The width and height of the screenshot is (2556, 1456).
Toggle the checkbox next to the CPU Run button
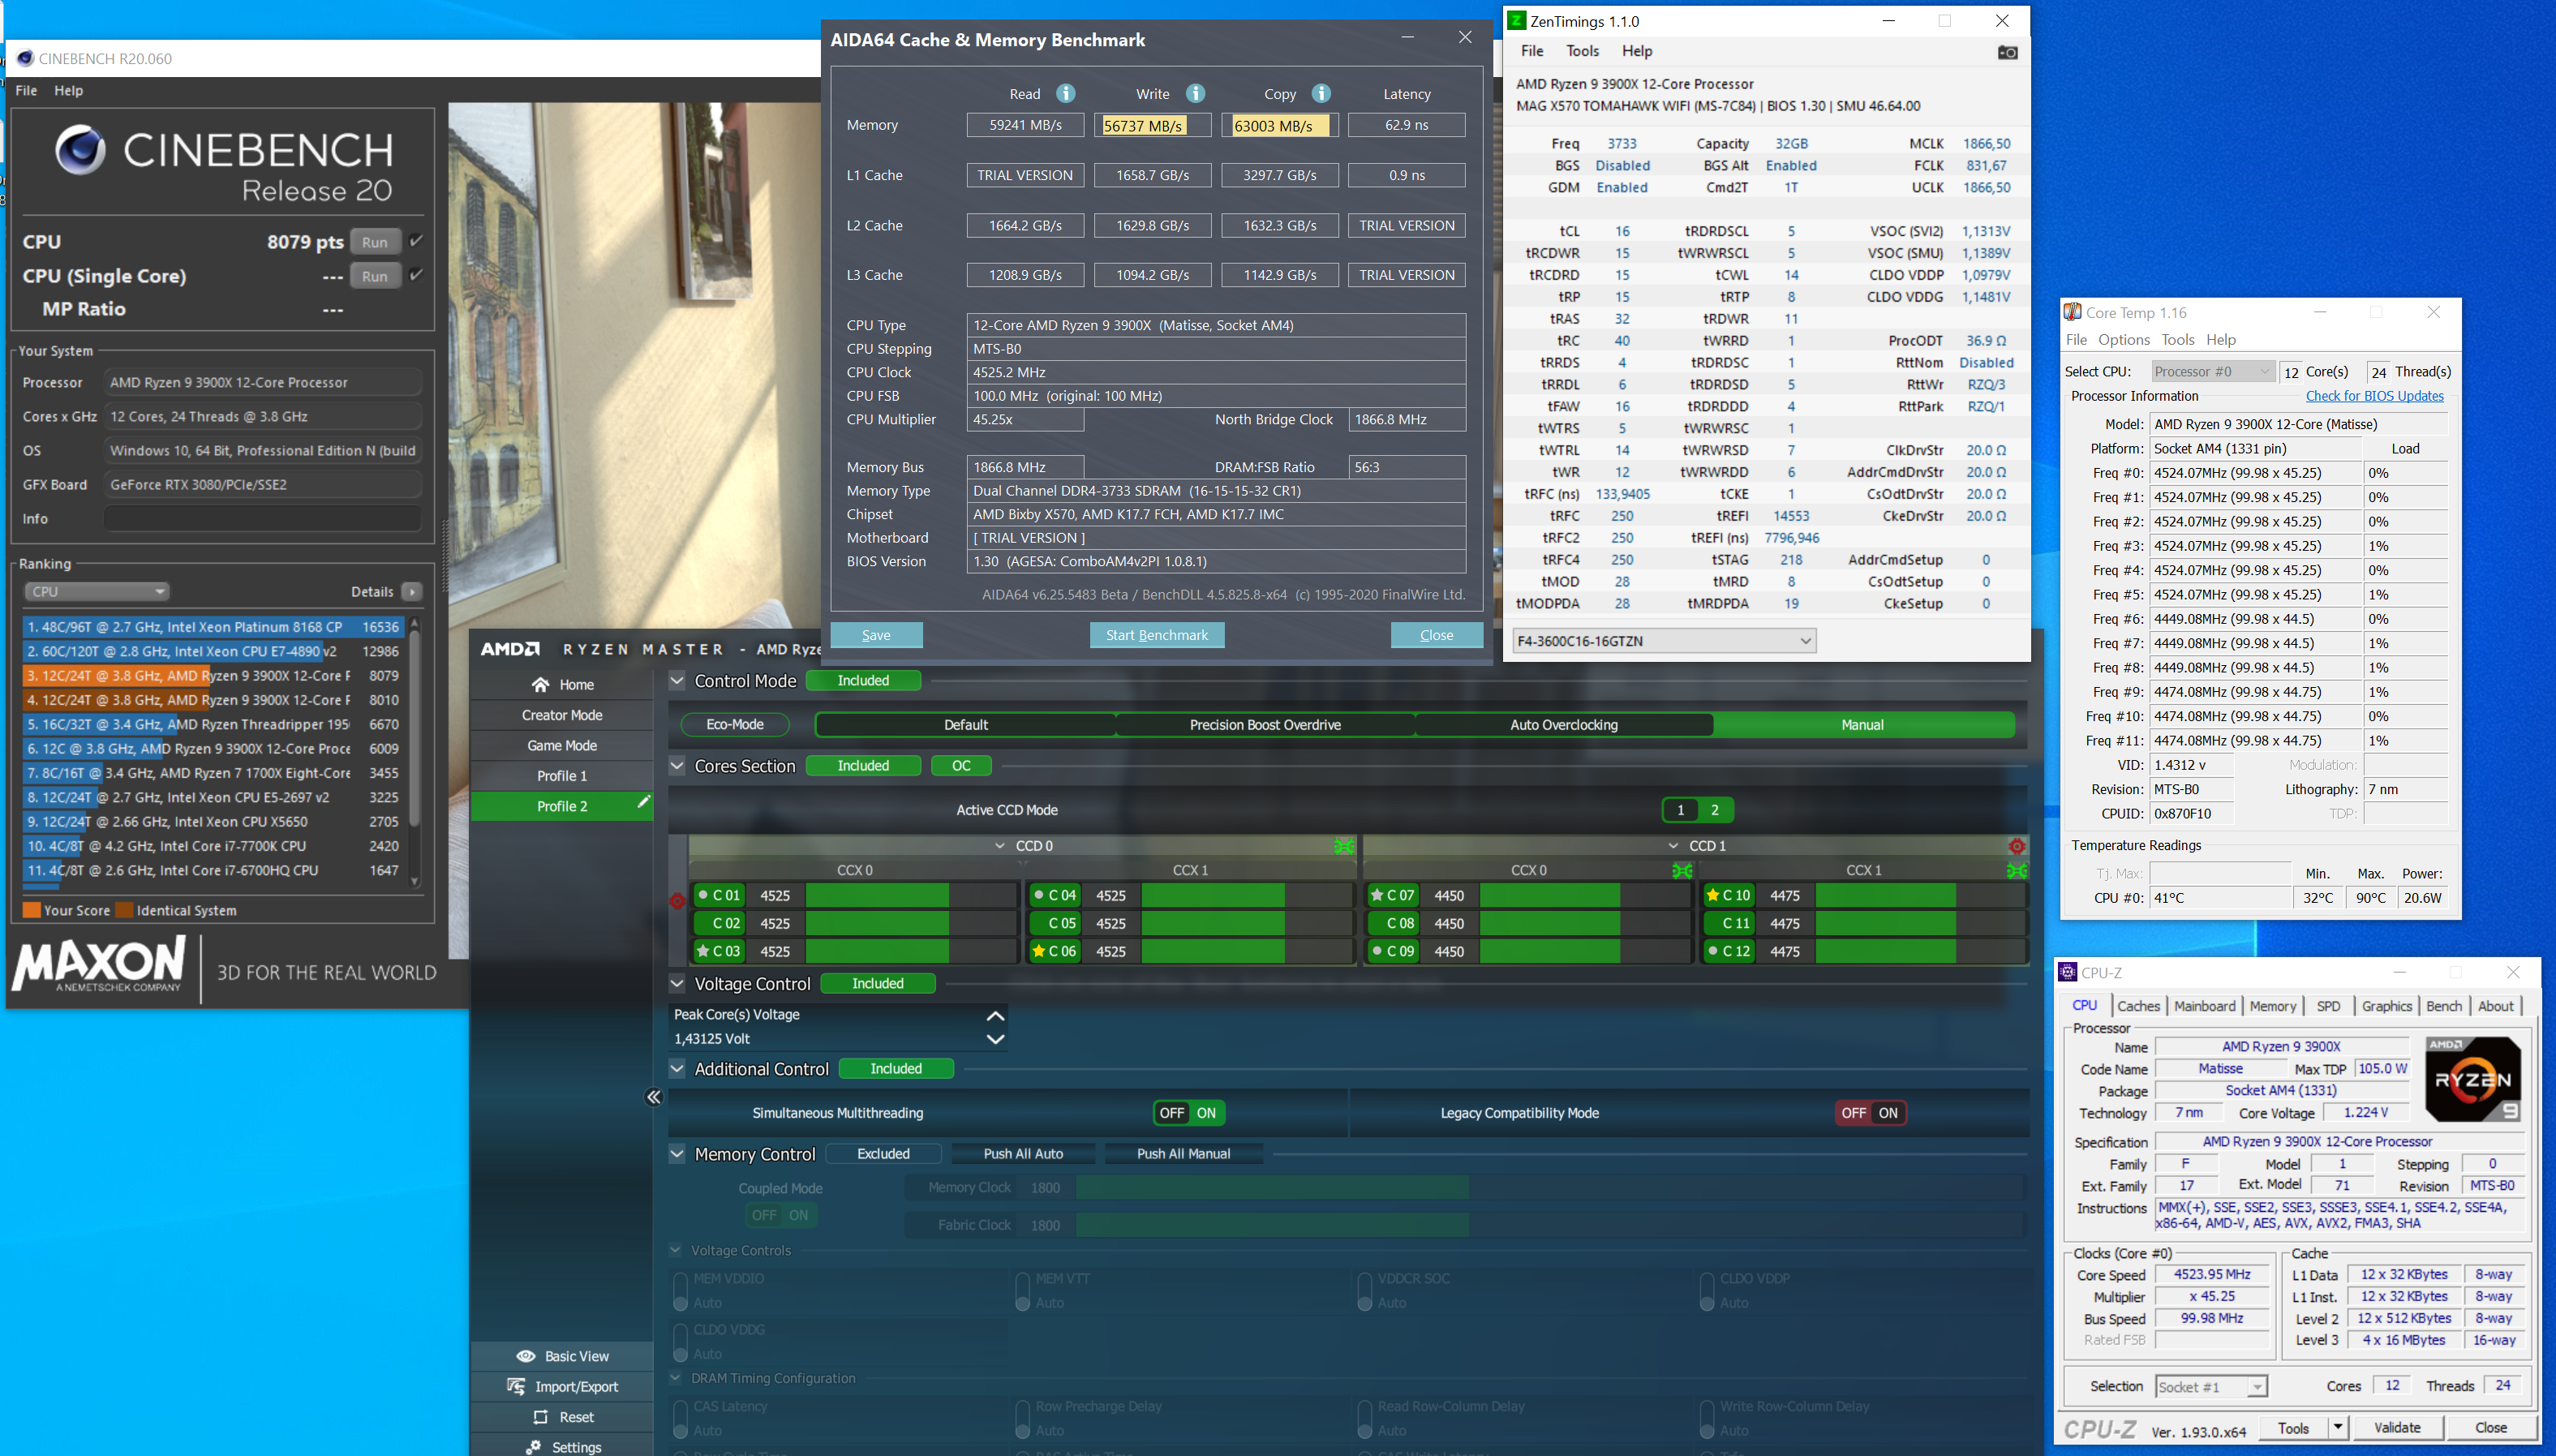(416, 241)
